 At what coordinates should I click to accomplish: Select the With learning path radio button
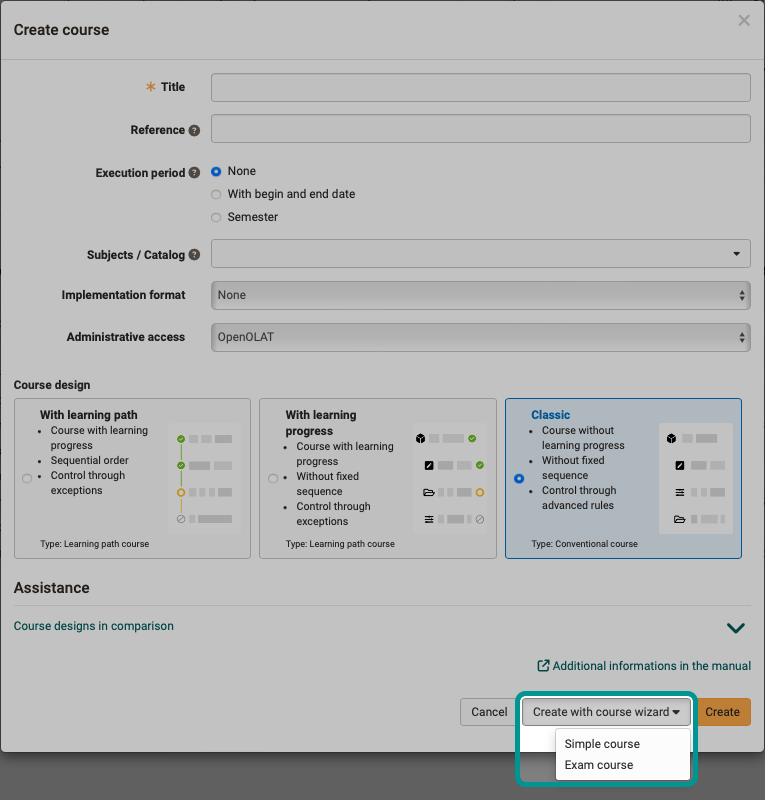26,479
